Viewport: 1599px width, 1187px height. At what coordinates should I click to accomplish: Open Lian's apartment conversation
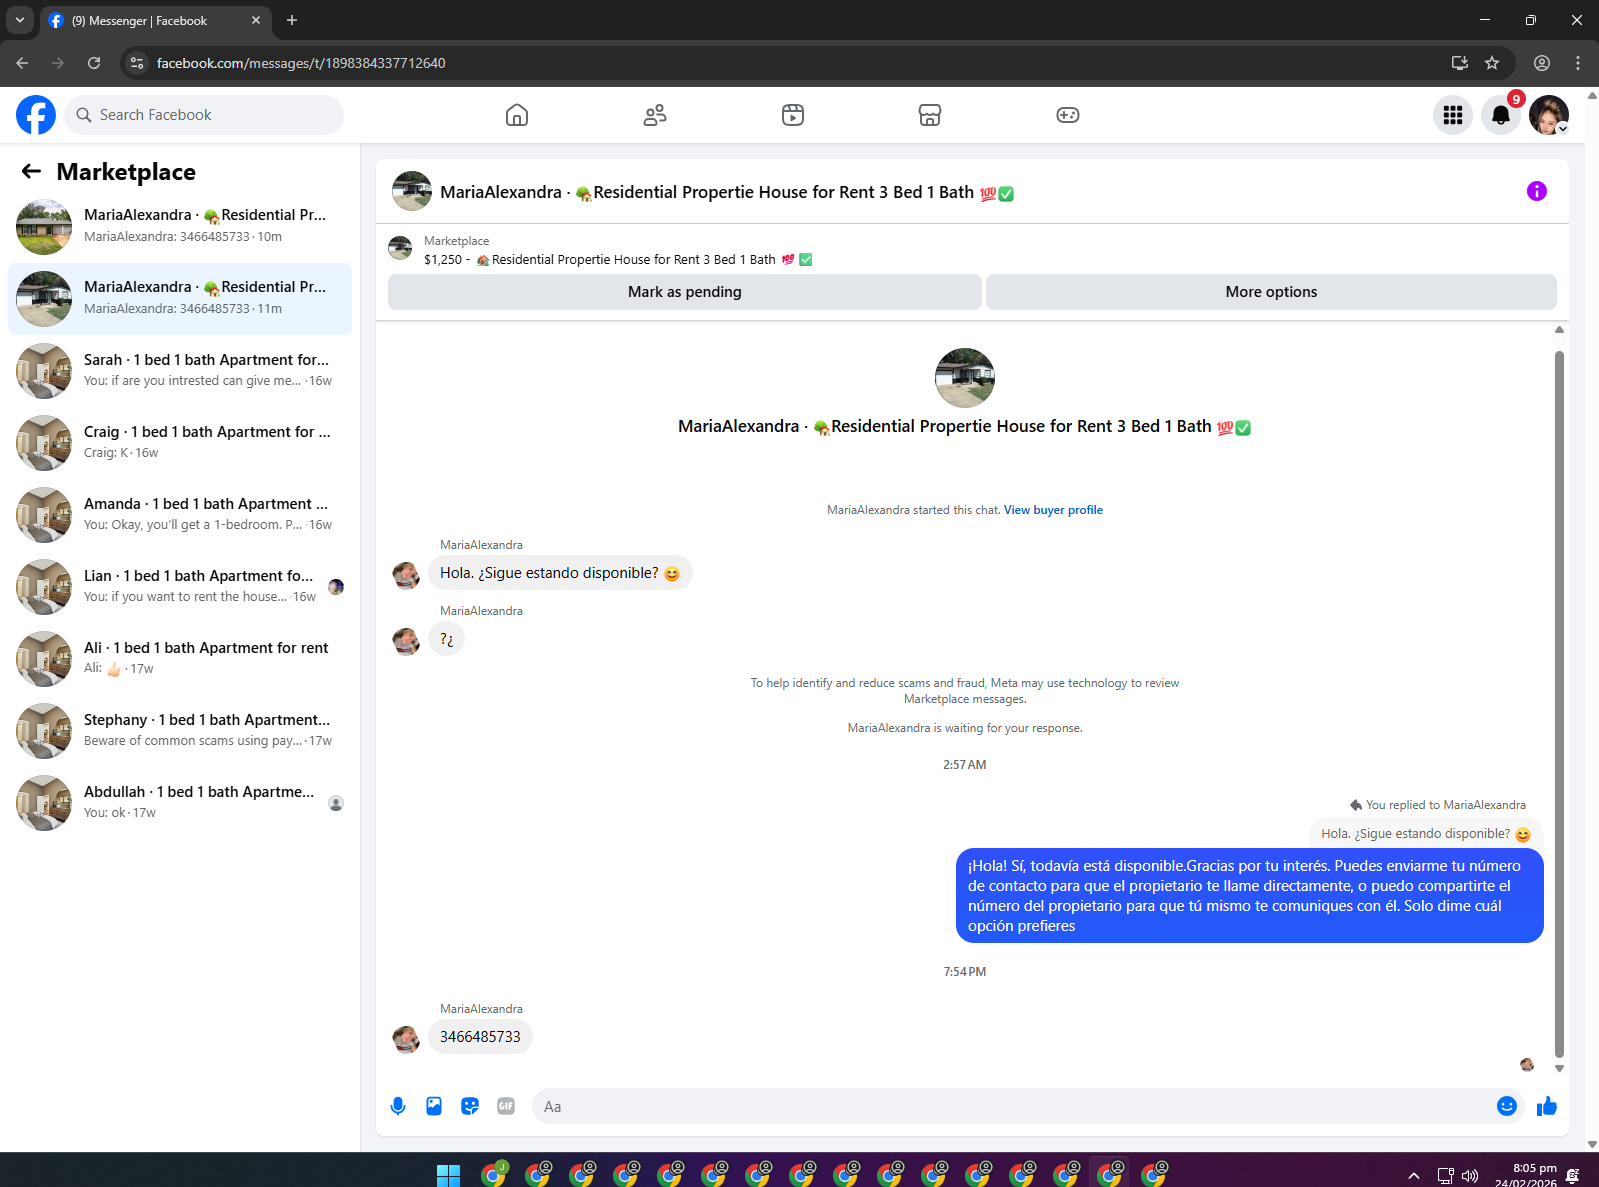pyautogui.click(x=180, y=587)
